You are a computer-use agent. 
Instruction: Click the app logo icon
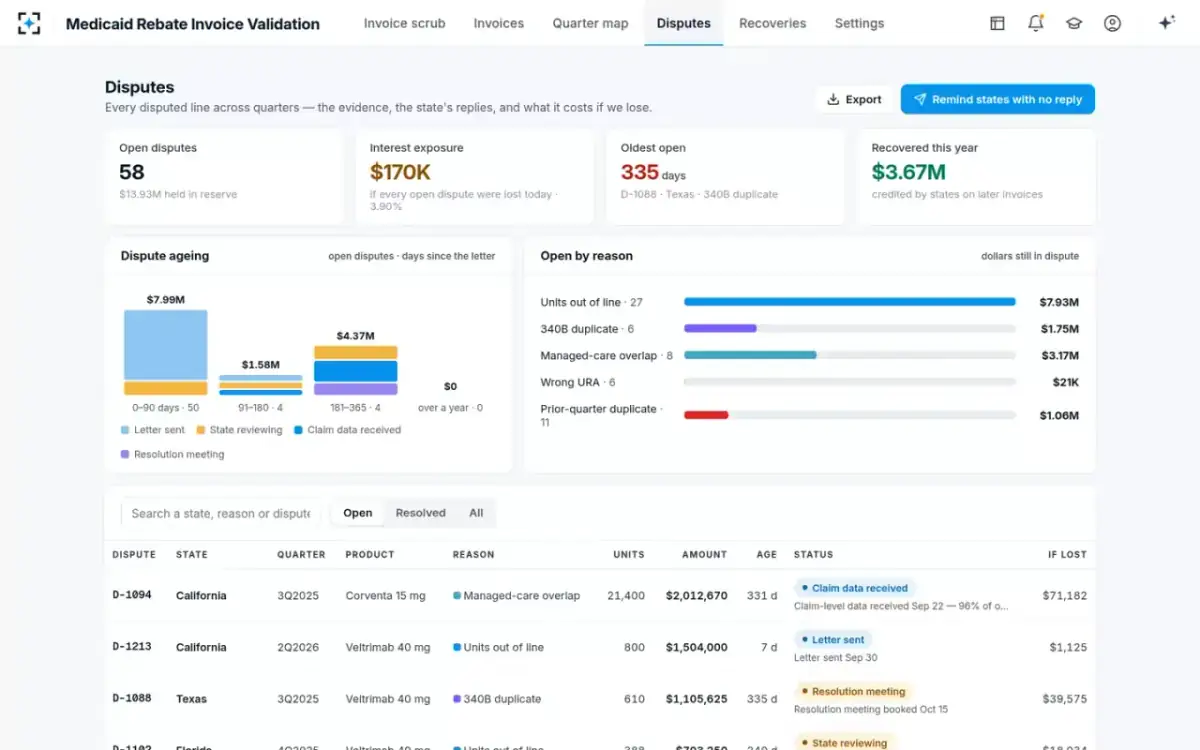30,23
